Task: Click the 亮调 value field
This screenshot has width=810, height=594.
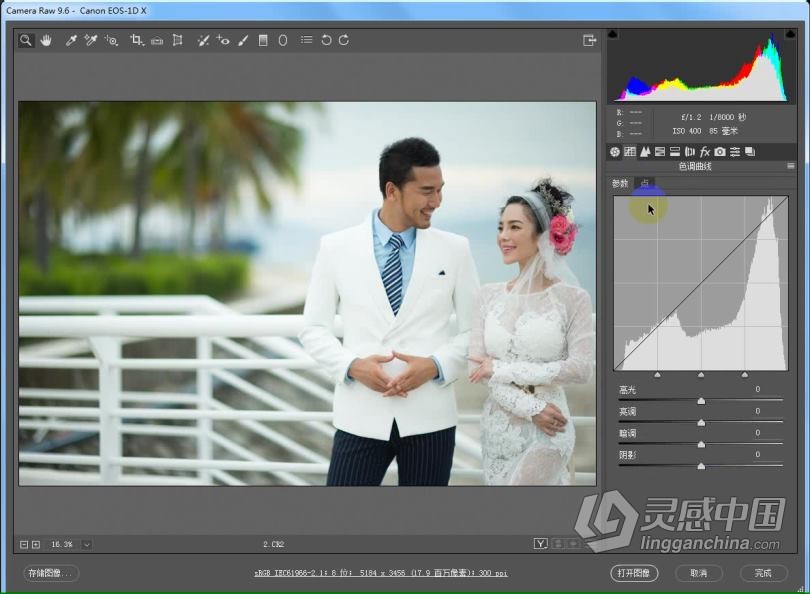Action: pos(757,411)
